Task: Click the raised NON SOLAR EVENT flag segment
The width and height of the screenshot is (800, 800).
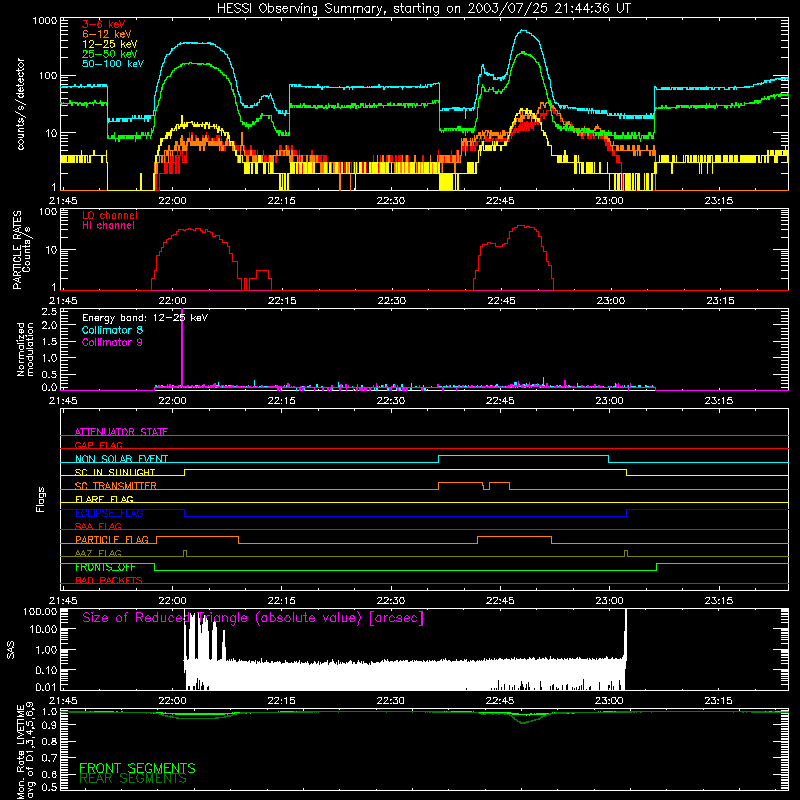Action: click(x=523, y=456)
